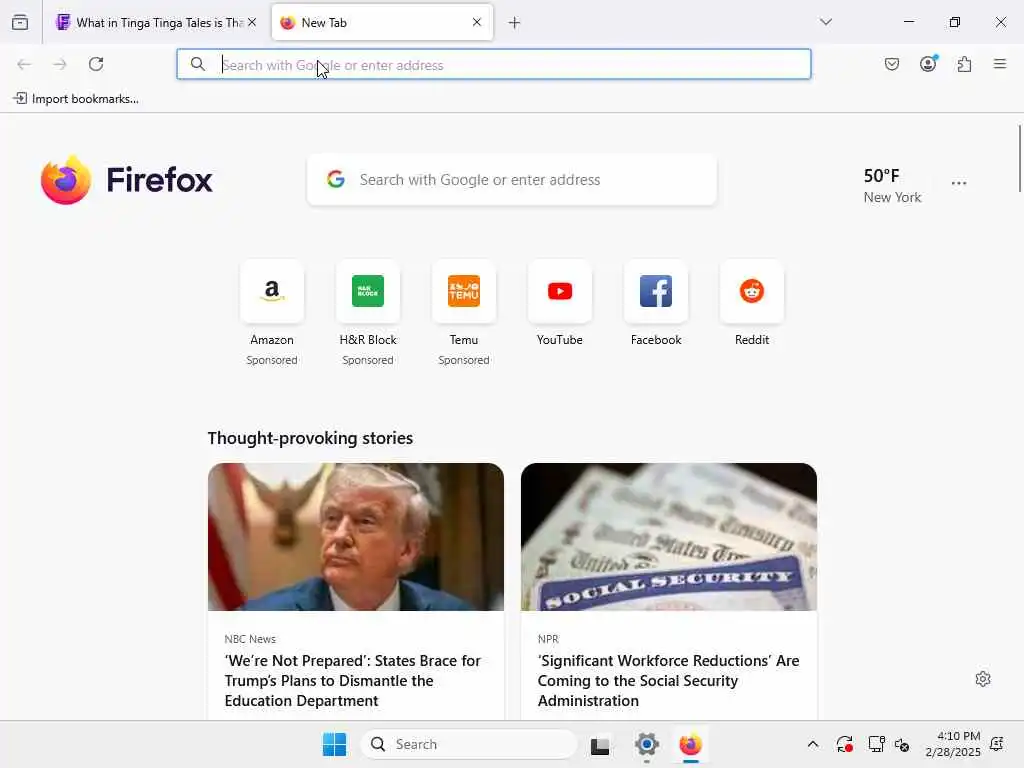Open the Extensions puzzle icon
The height and width of the screenshot is (768, 1024).
coord(964,64)
